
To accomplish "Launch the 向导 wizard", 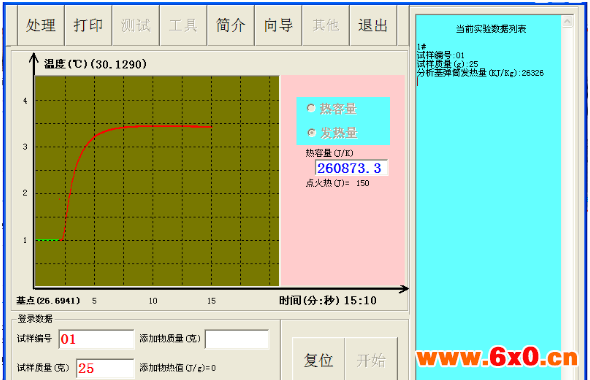I will (278, 25).
